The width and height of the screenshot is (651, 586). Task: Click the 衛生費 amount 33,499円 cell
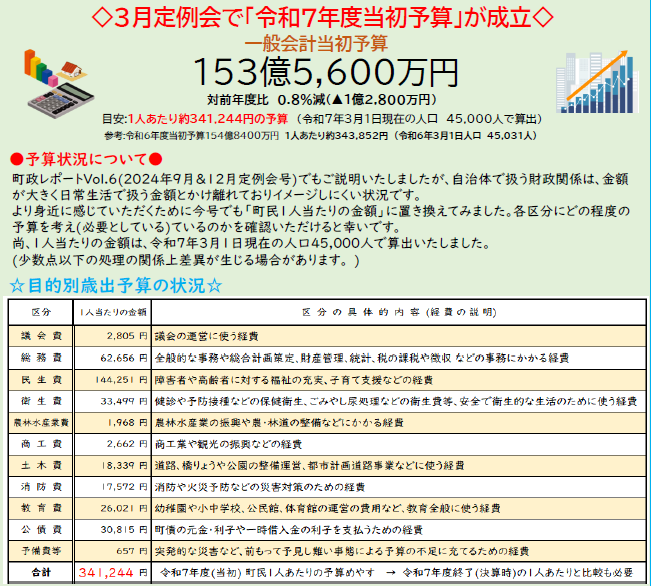[x=113, y=401]
